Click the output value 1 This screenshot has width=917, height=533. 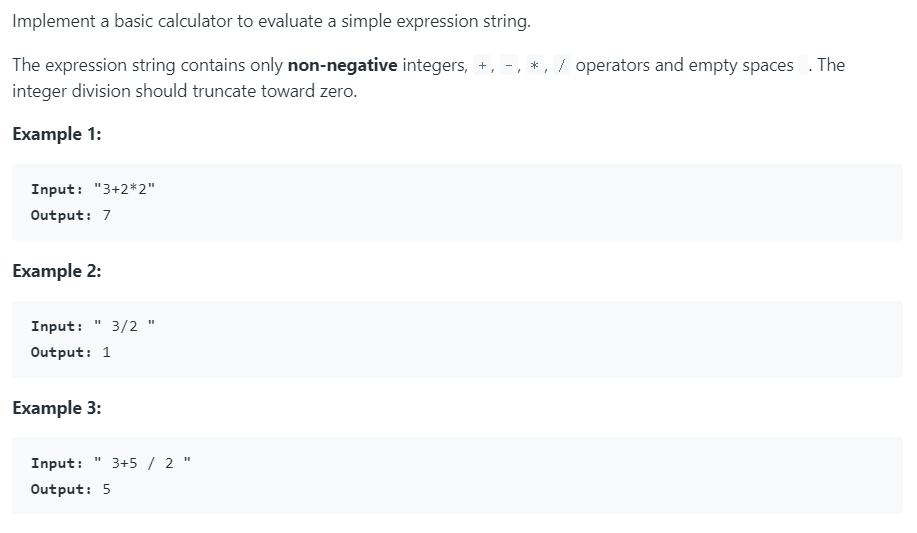tap(107, 352)
